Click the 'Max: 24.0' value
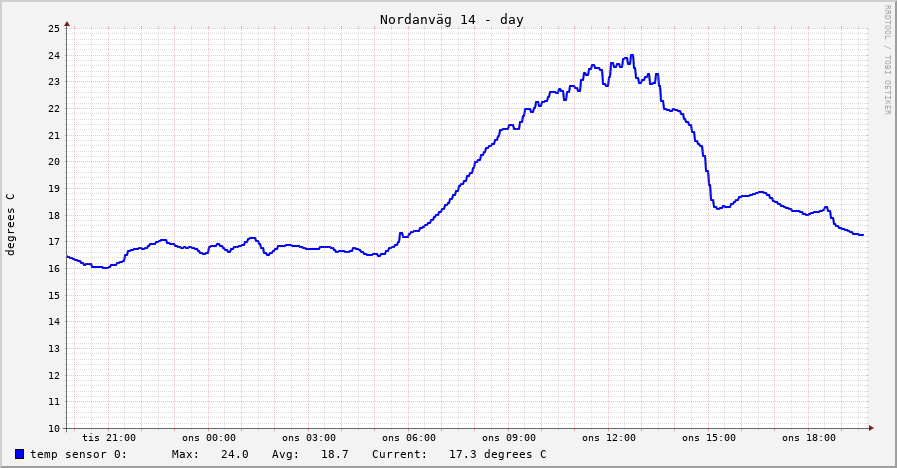The image size is (897, 468). coord(210,454)
